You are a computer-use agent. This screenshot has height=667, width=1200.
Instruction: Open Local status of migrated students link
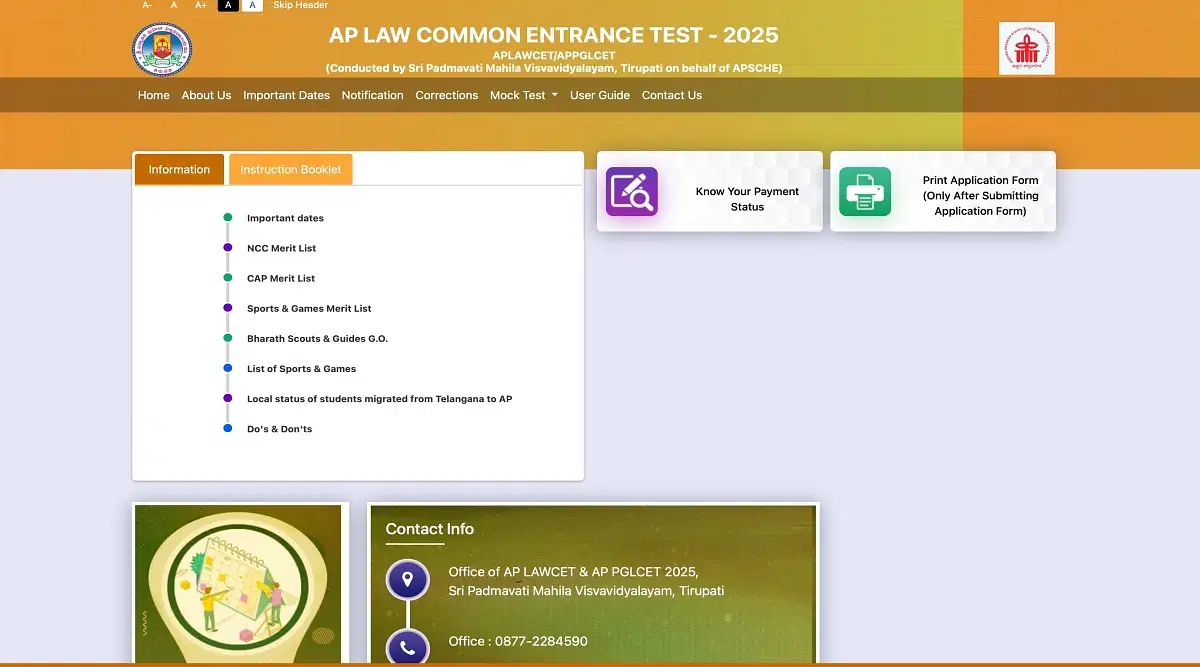pos(379,398)
